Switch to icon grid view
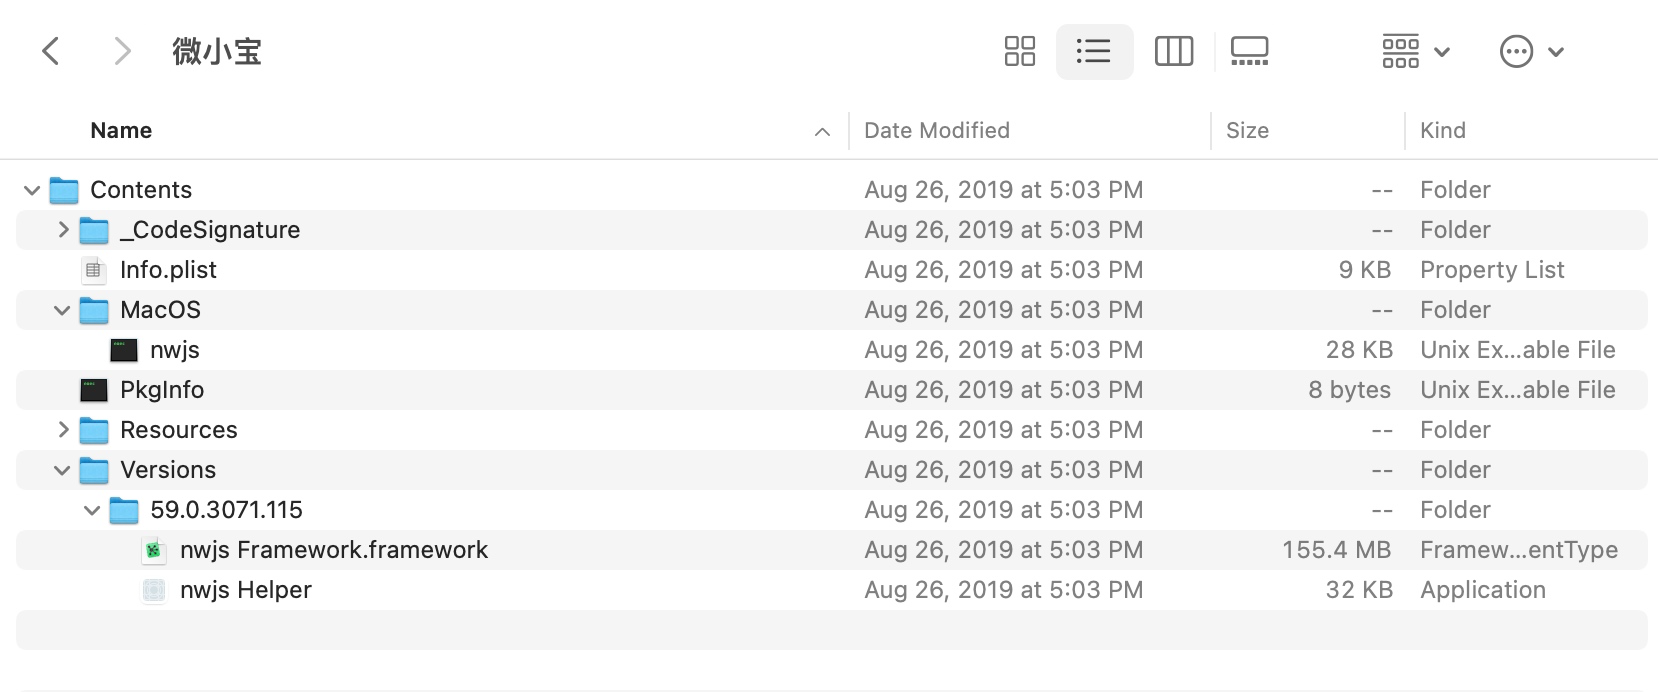This screenshot has height=692, width=1658. pyautogui.click(x=1019, y=51)
